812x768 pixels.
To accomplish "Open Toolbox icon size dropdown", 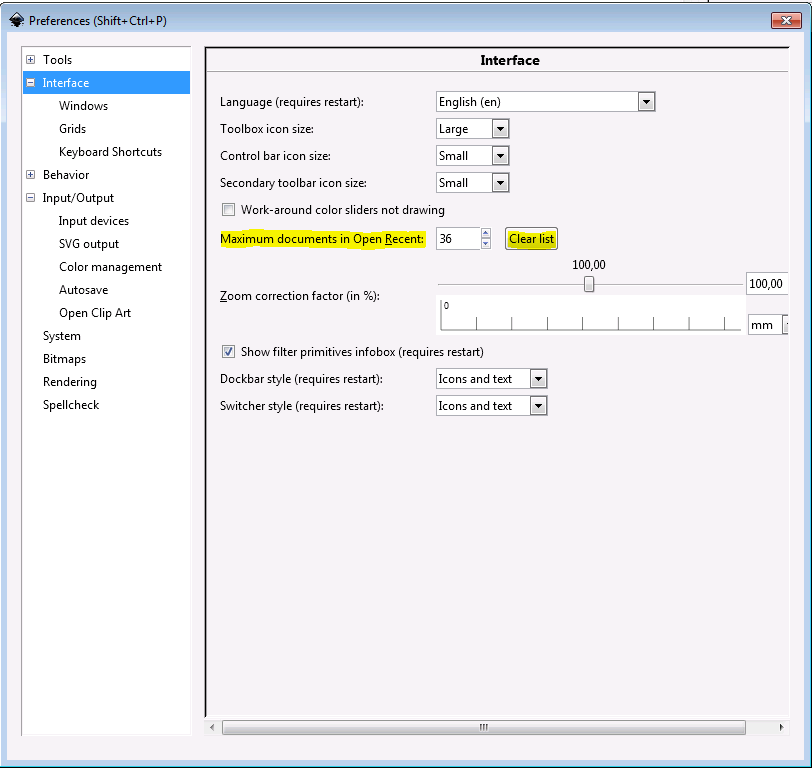I will point(500,129).
